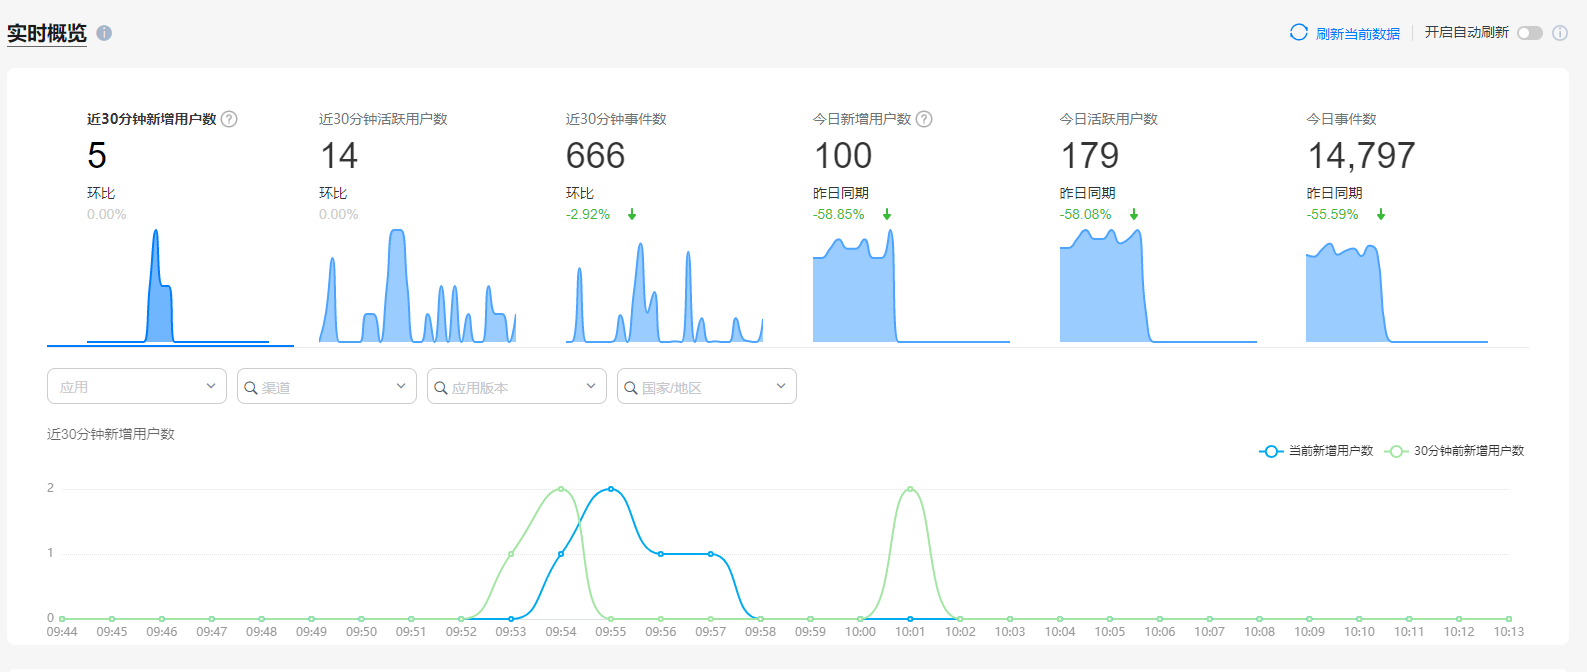Image resolution: width=1587 pixels, height=672 pixels.
Task: Select the 今日活跃用户数 metric card
Action: [1109, 119]
